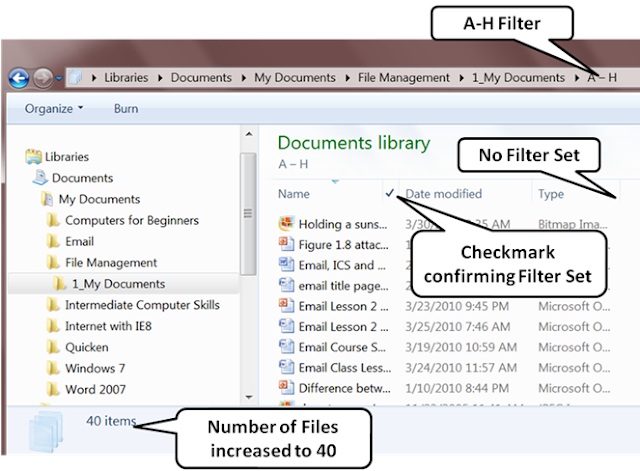Image resolution: width=640 pixels, height=471 pixels.
Task: Open the Word 2007 folder
Action: (x=96, y=390)
